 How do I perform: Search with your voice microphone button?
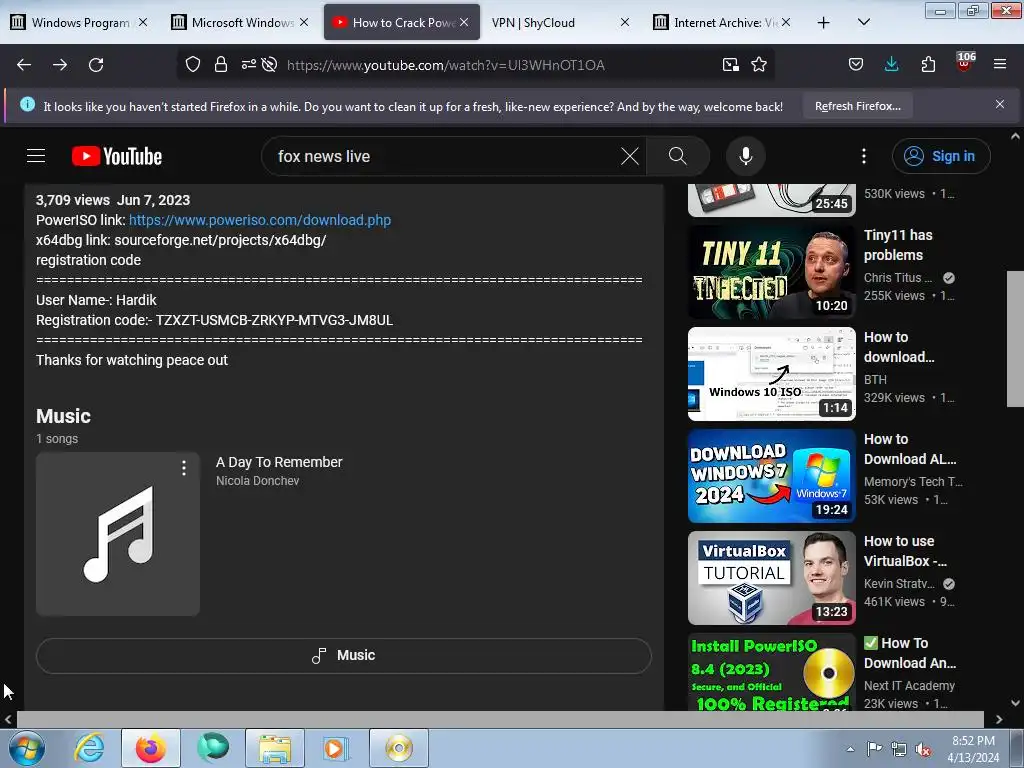pyautogui.click(x=745, y=156)
